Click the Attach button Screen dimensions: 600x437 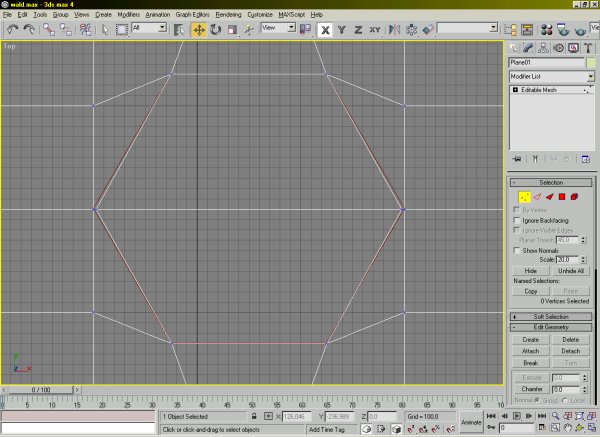tap(530, 351)
